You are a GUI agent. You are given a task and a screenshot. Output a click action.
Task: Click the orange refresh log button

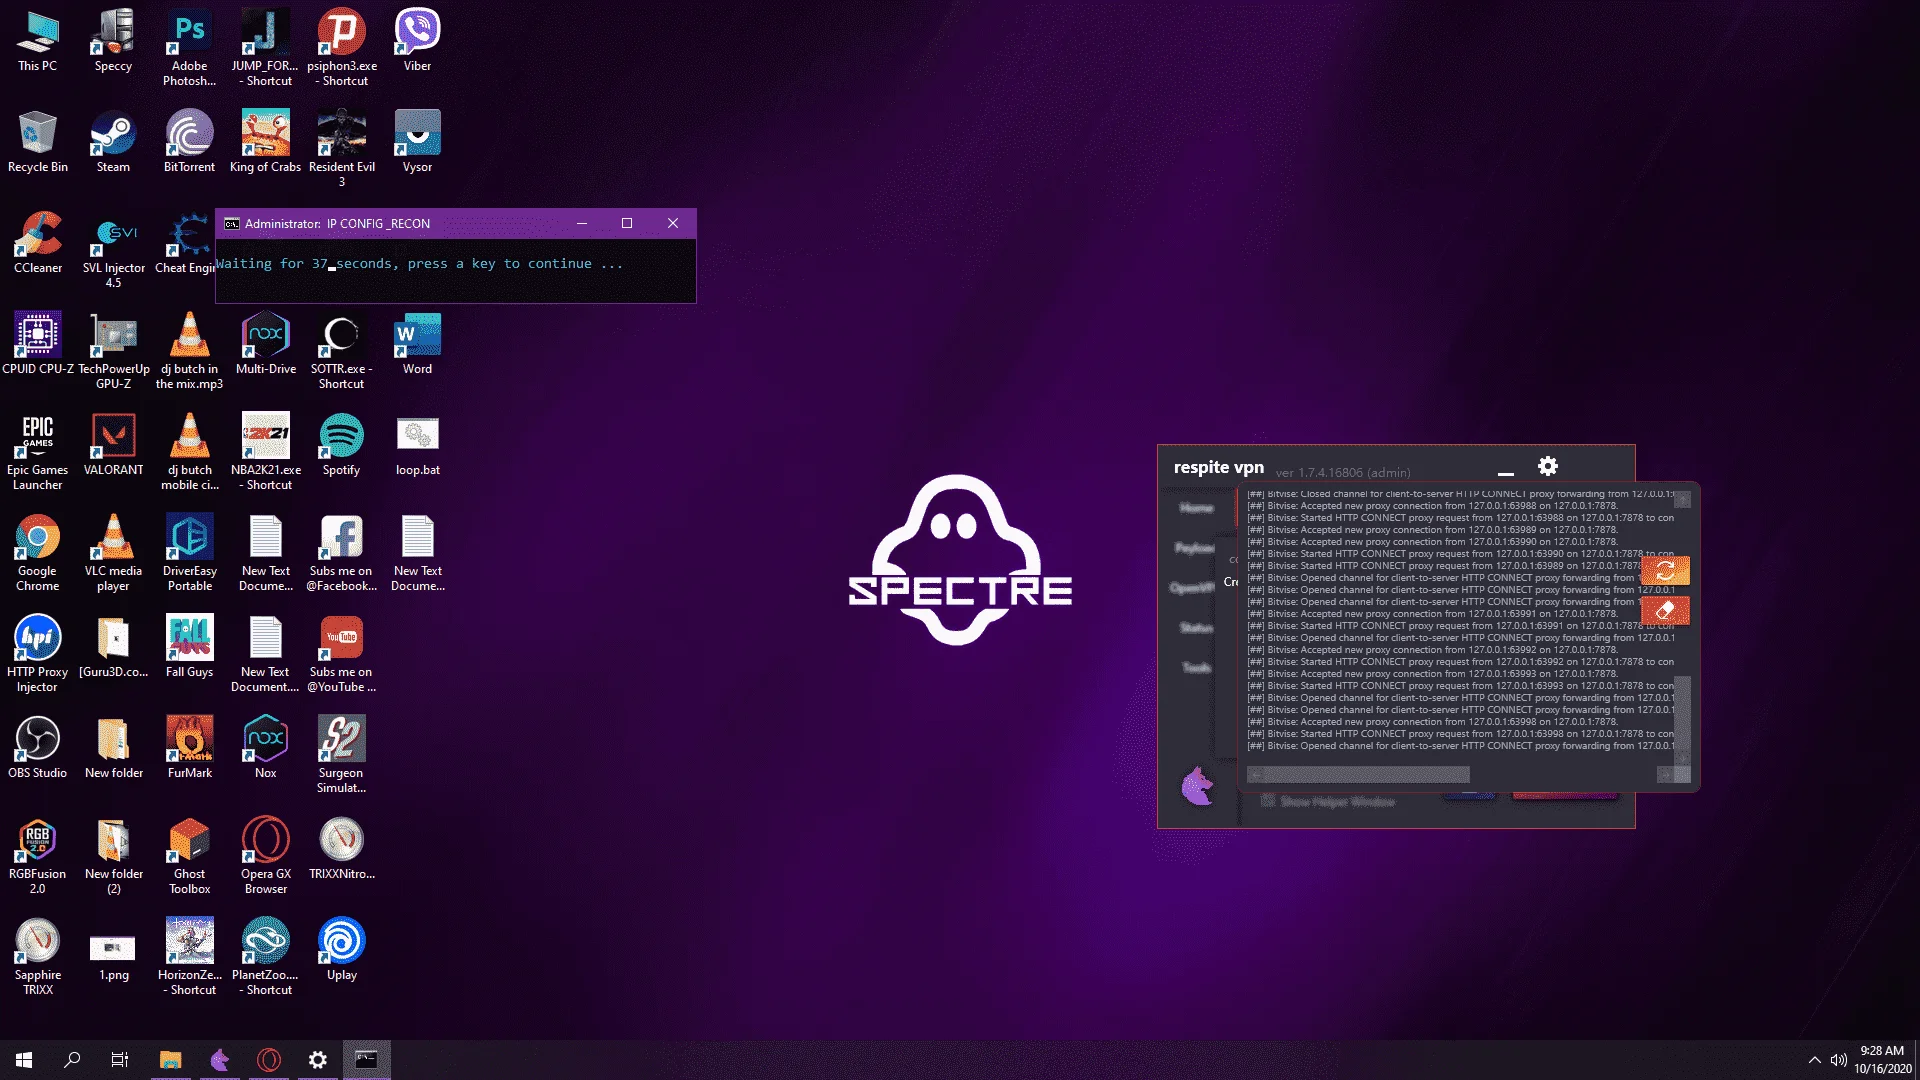[1665, 570]
